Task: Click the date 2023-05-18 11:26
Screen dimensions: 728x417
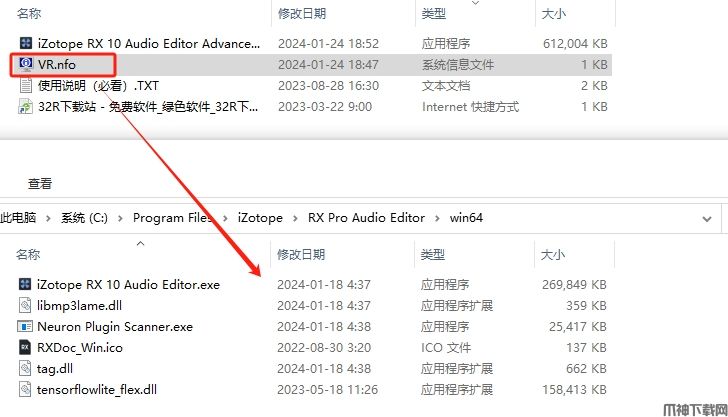Action: [327, 390]
